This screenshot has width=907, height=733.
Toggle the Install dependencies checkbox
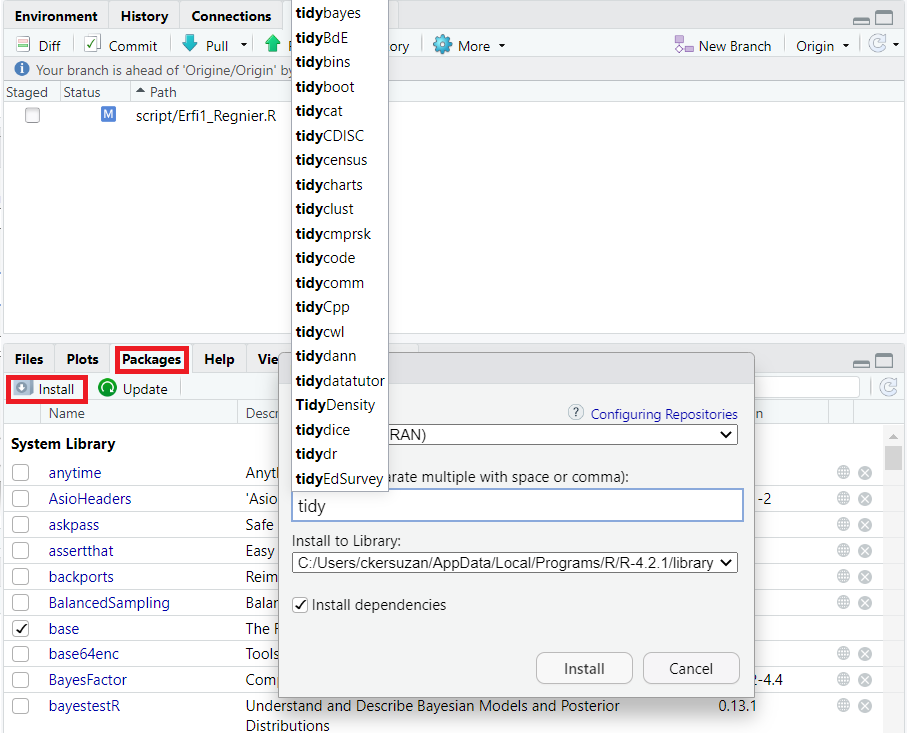300,605
